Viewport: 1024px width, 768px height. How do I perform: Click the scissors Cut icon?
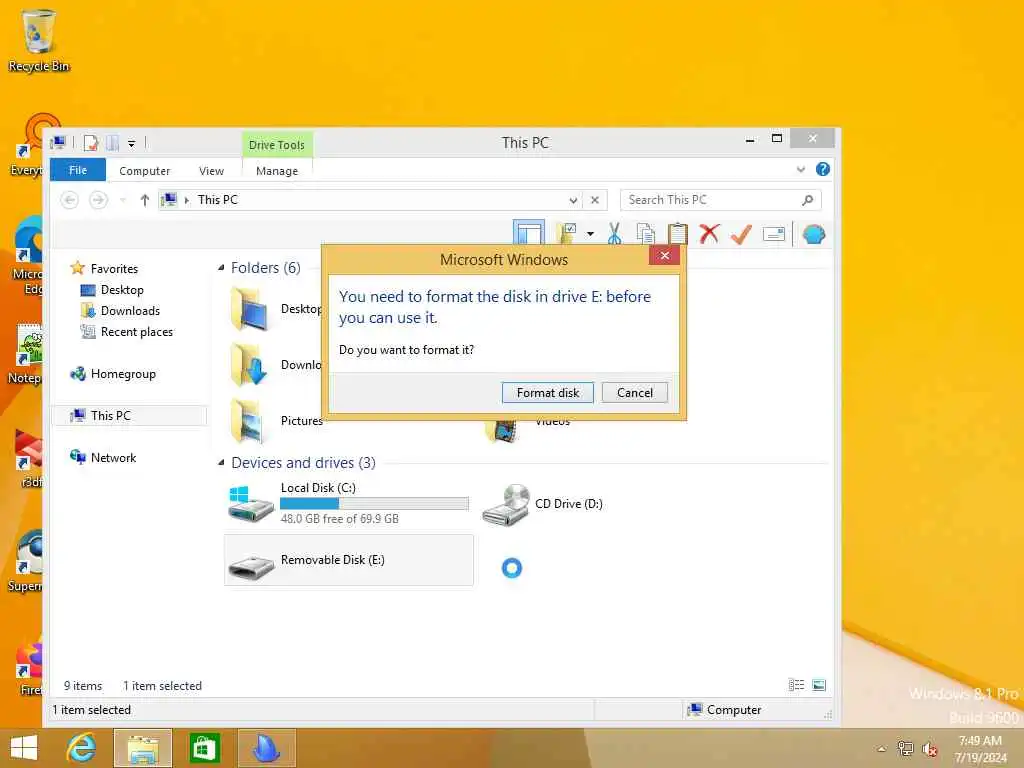(x=614, y=233)
